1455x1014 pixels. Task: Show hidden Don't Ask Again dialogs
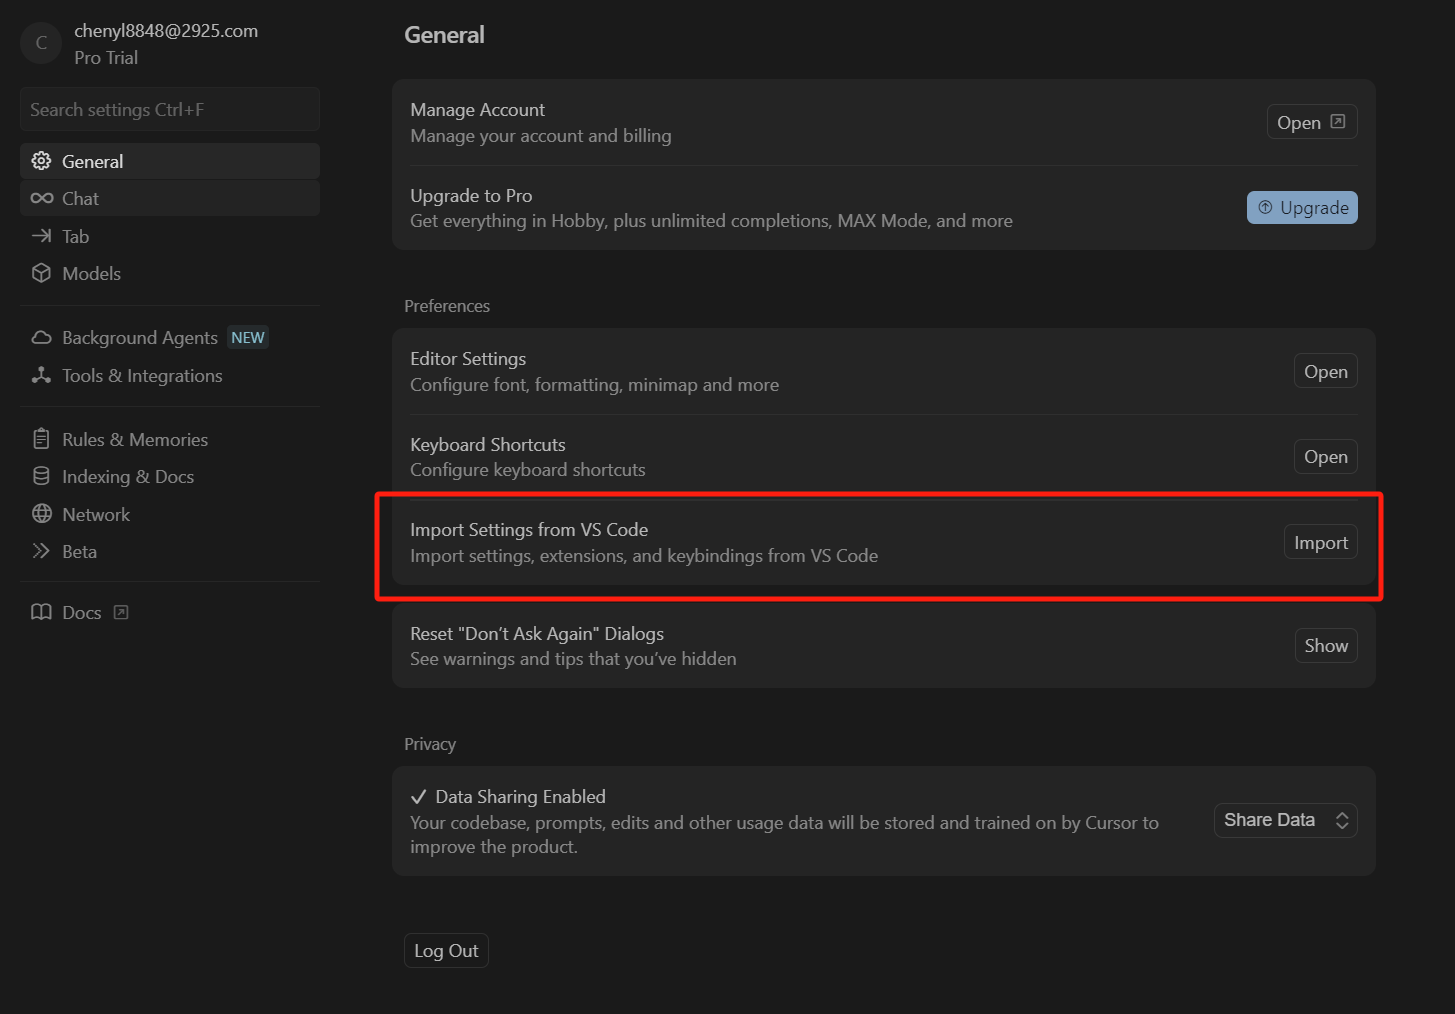1325,646
